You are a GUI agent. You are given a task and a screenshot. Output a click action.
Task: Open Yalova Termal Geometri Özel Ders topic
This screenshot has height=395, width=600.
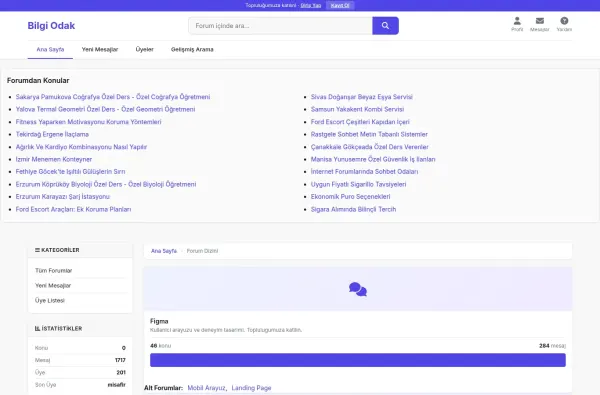(105, 109)
